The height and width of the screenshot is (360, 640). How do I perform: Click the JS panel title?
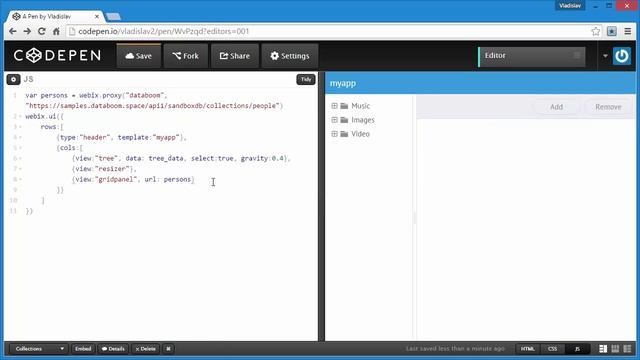(x=29, y=79)
